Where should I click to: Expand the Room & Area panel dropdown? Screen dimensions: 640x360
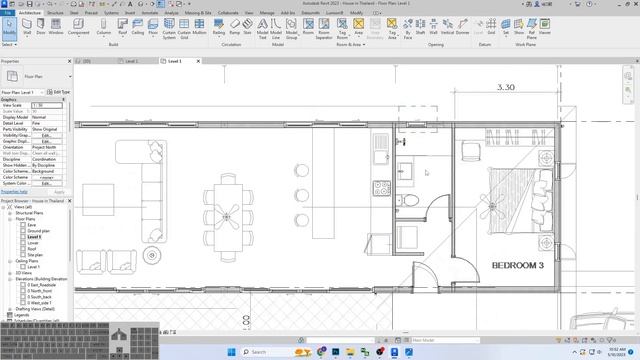click(351, 44)
